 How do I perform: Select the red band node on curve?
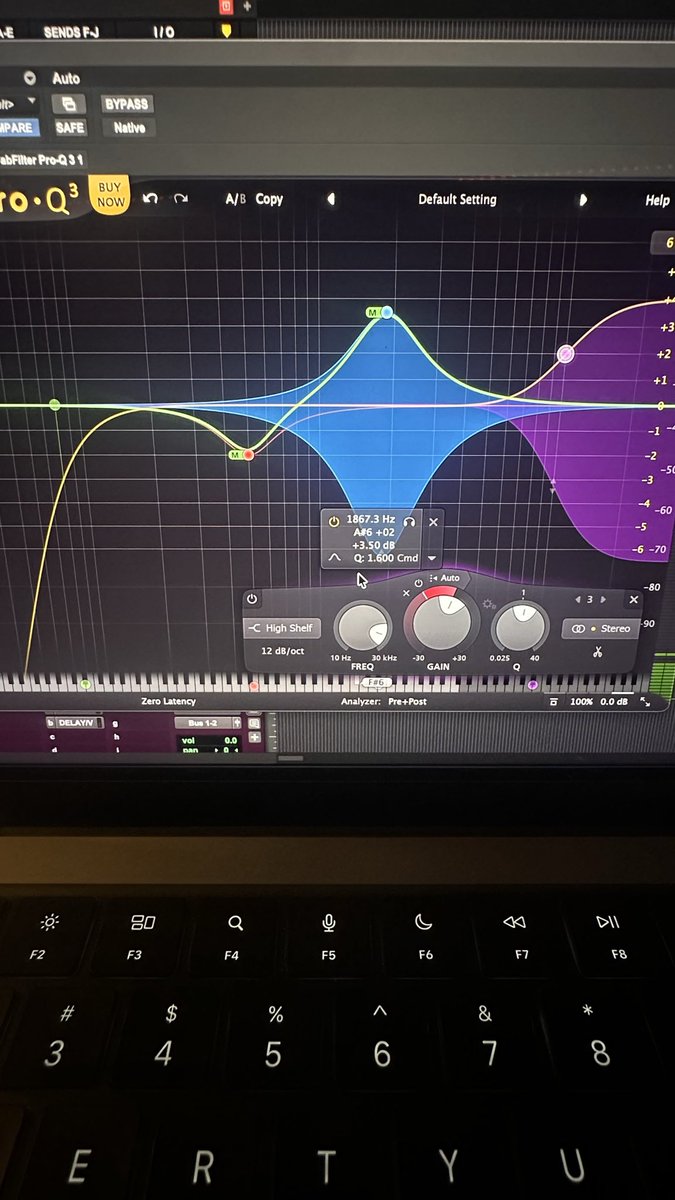[249, 455]
